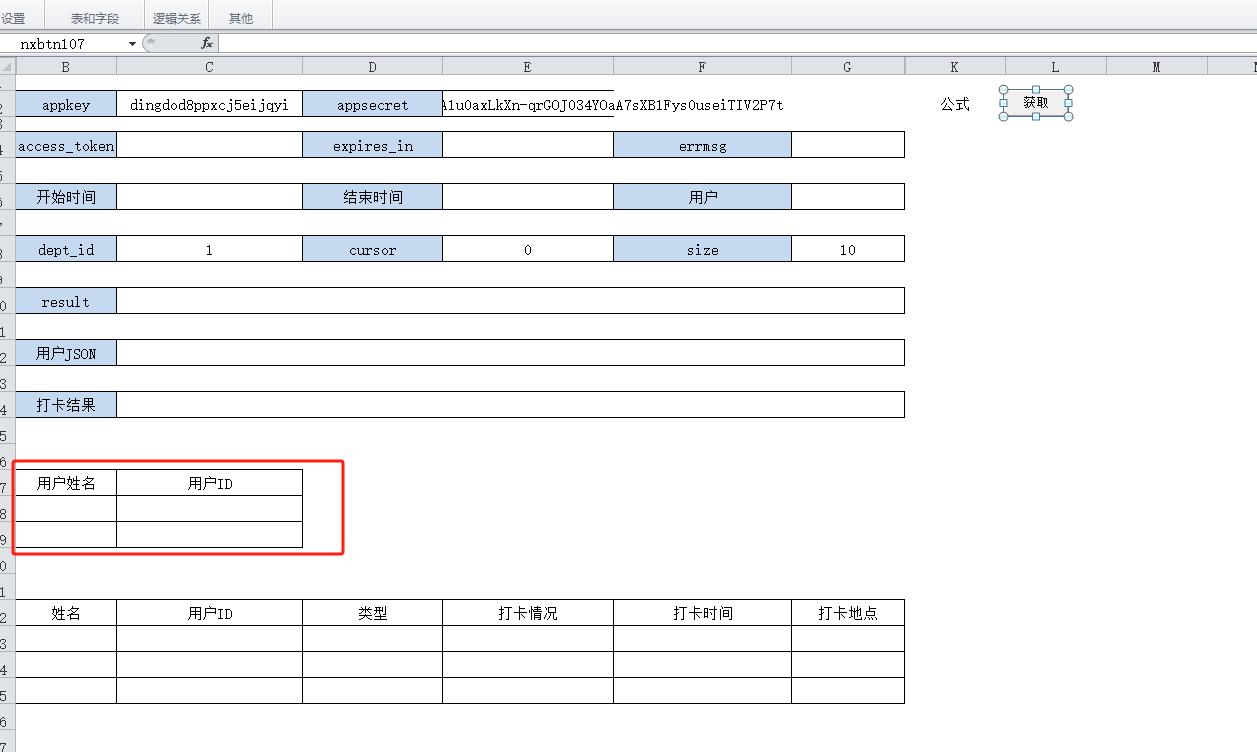The width and height of the screenshot is (1257, 752).
Task: Open the Name Box dropdown arrow
Action: 132,44
